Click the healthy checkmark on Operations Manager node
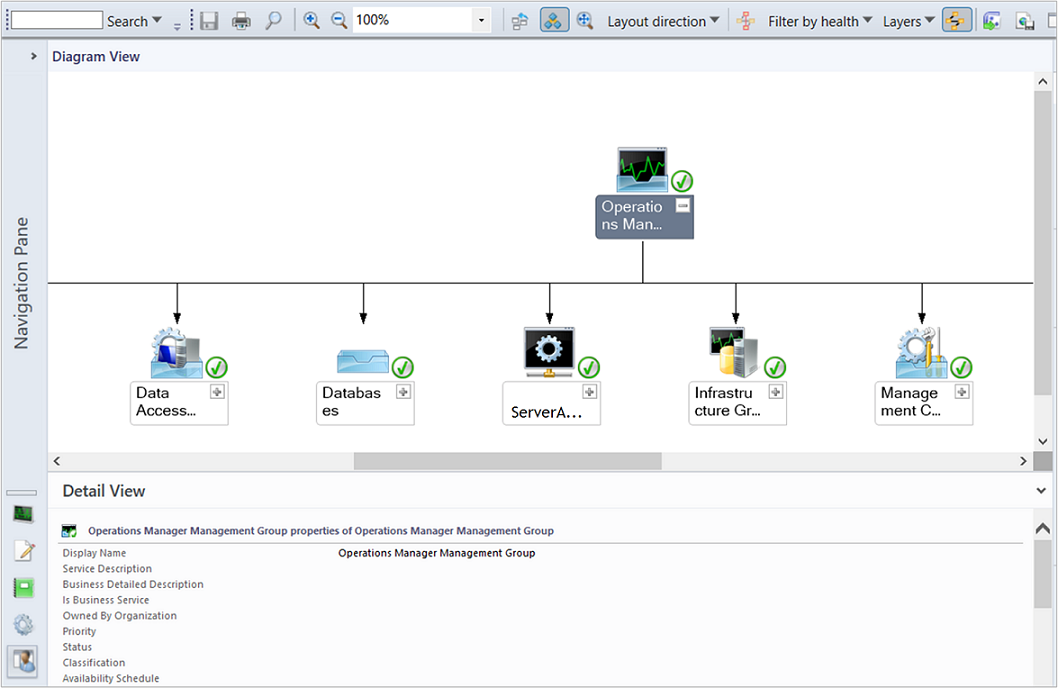 [682, 181]
